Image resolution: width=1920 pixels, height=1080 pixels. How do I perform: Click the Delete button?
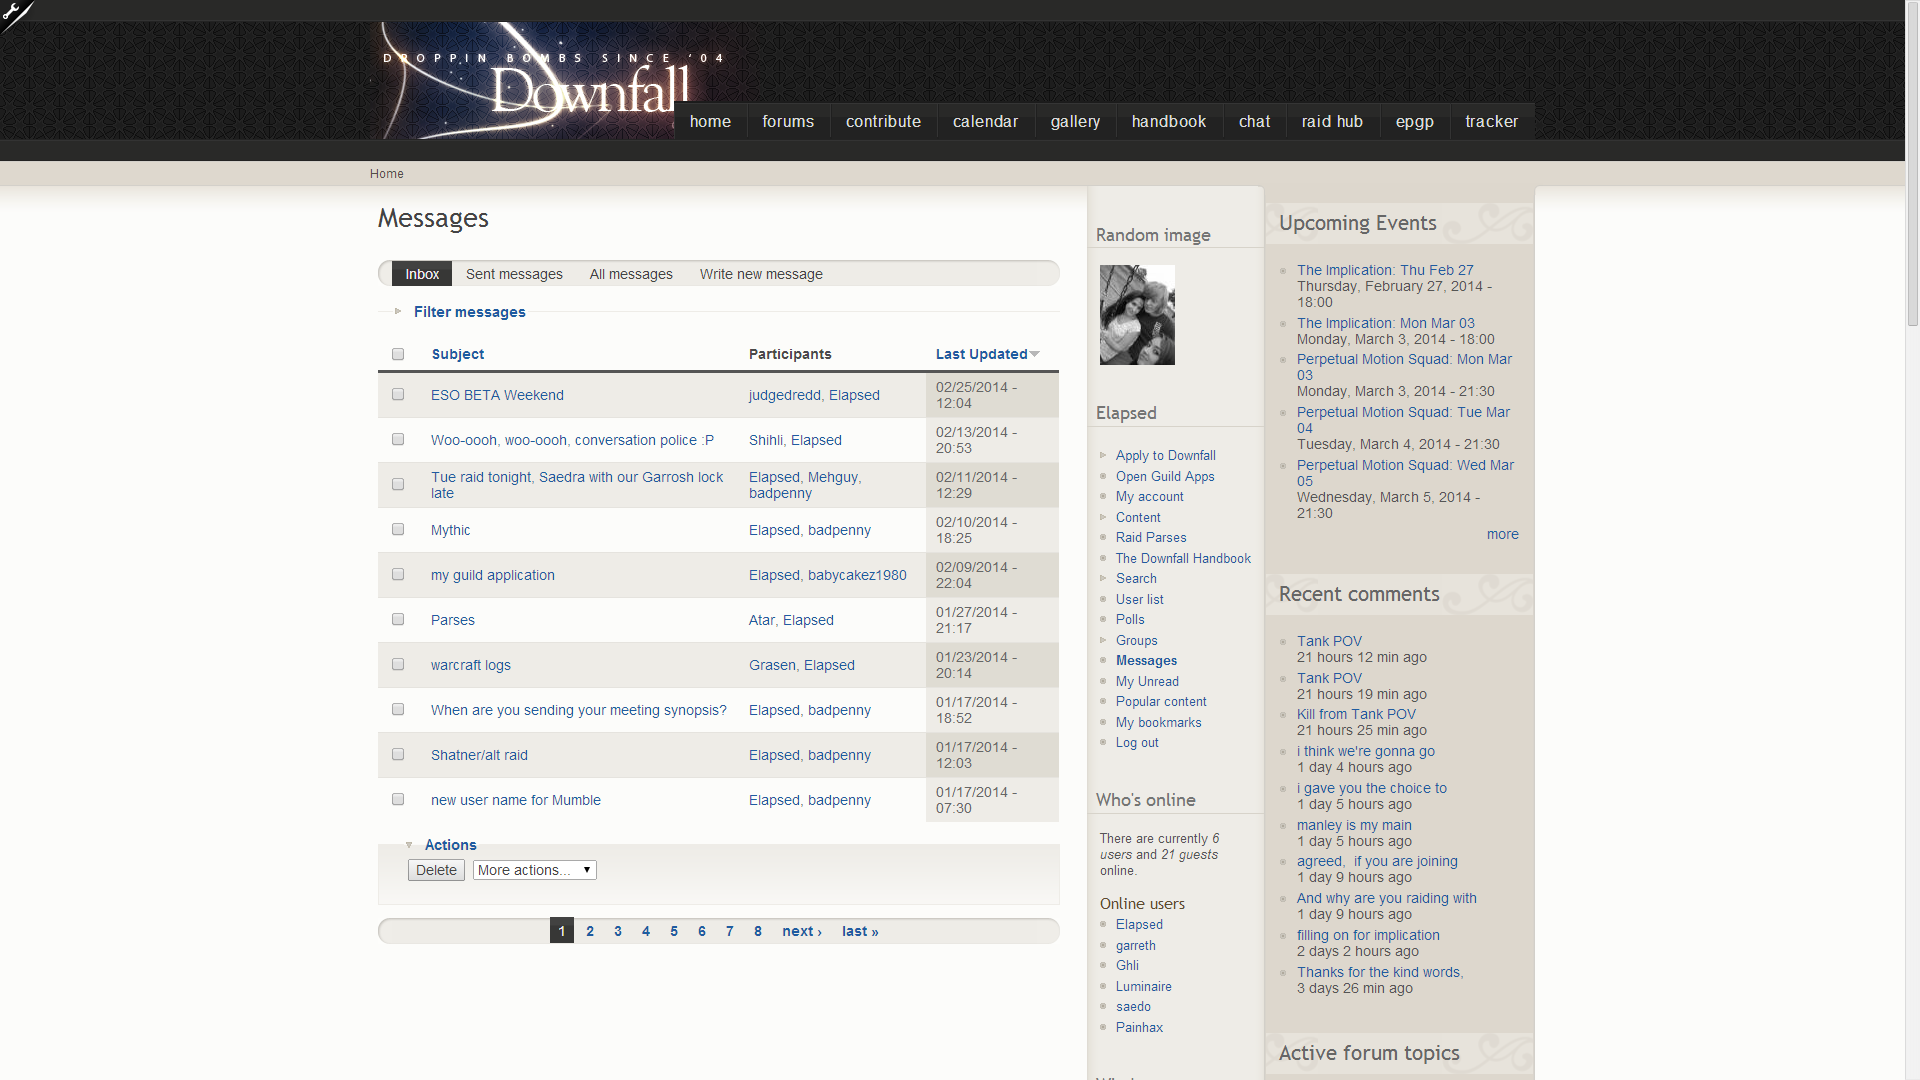(x=435, y=869)
